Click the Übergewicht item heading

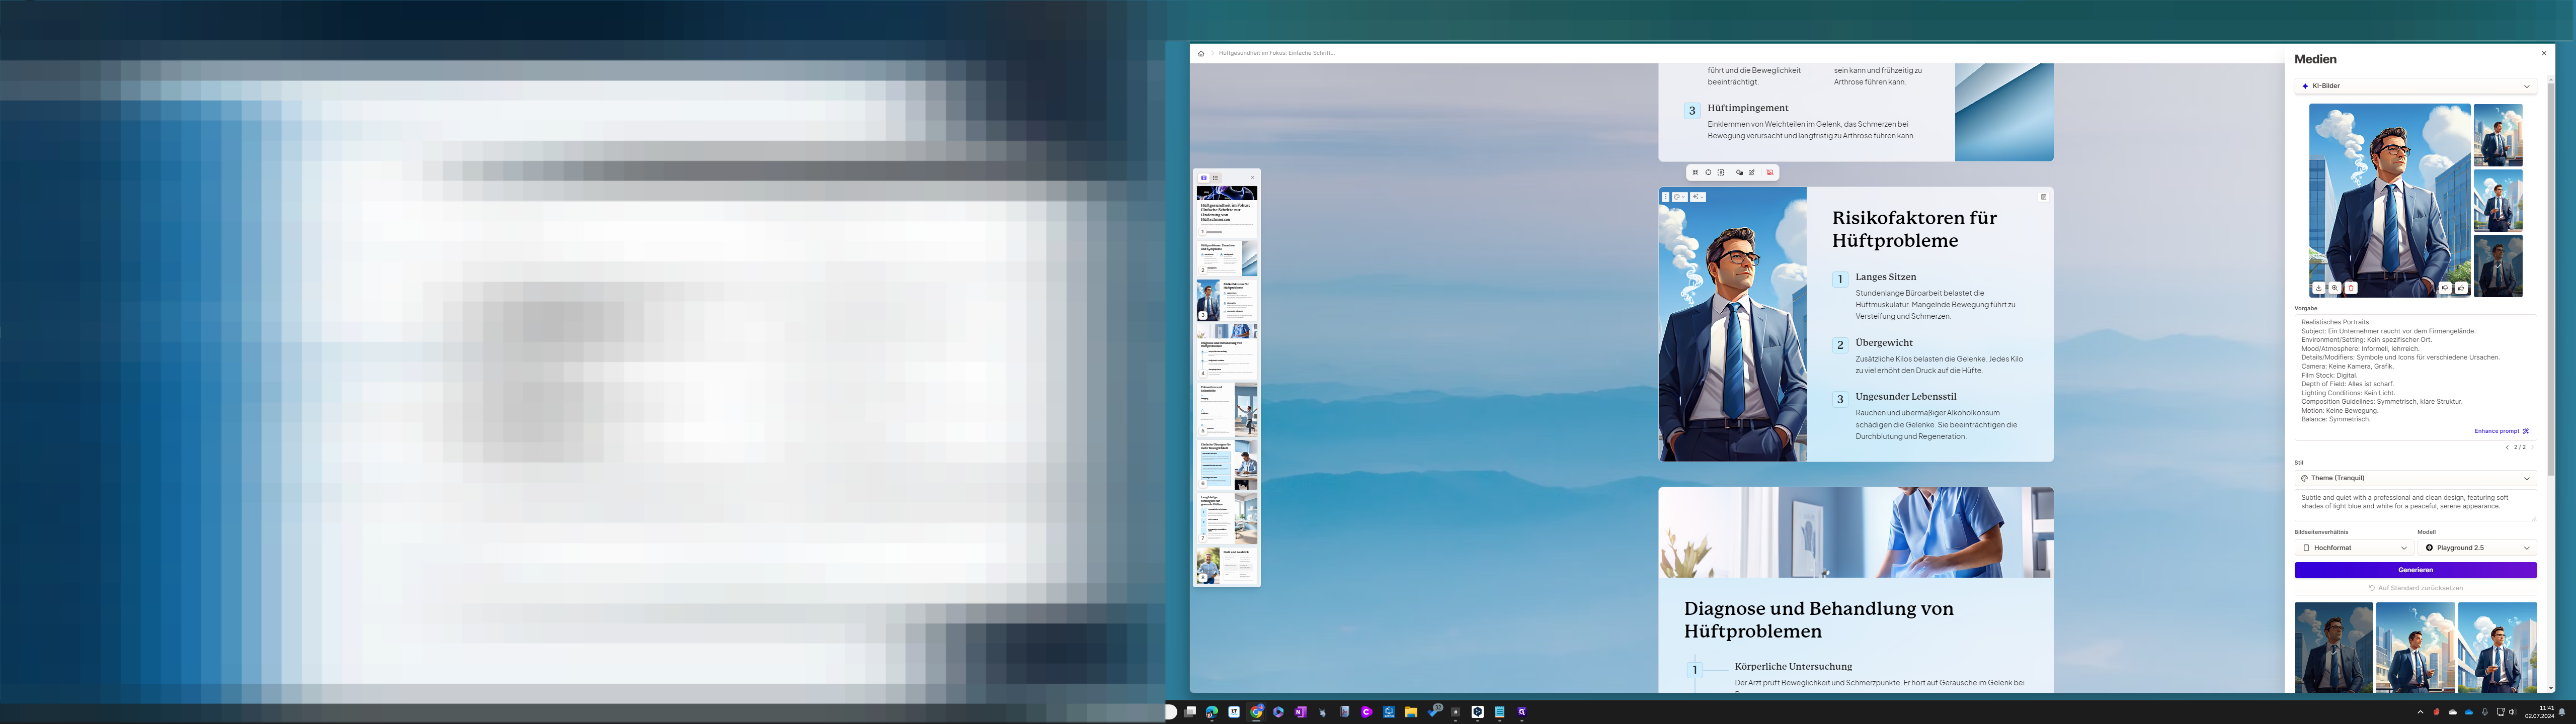1884,343
